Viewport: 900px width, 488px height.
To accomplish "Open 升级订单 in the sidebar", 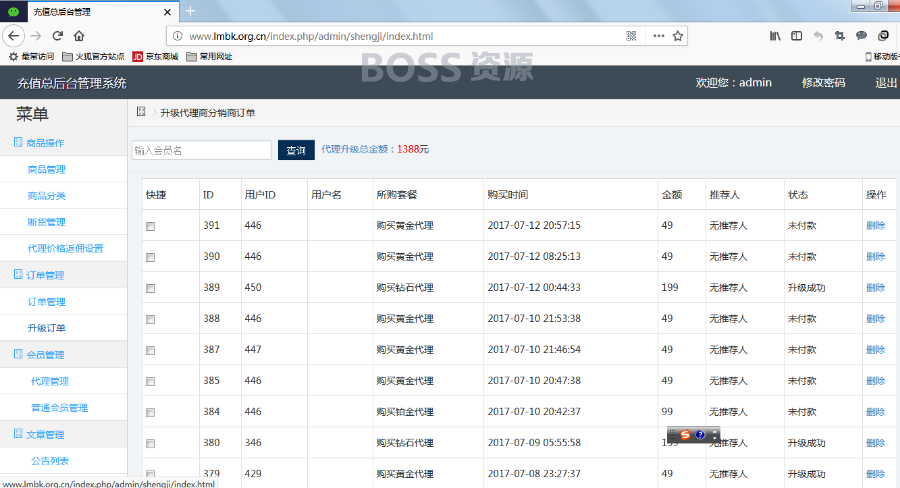I will (46, 328).
